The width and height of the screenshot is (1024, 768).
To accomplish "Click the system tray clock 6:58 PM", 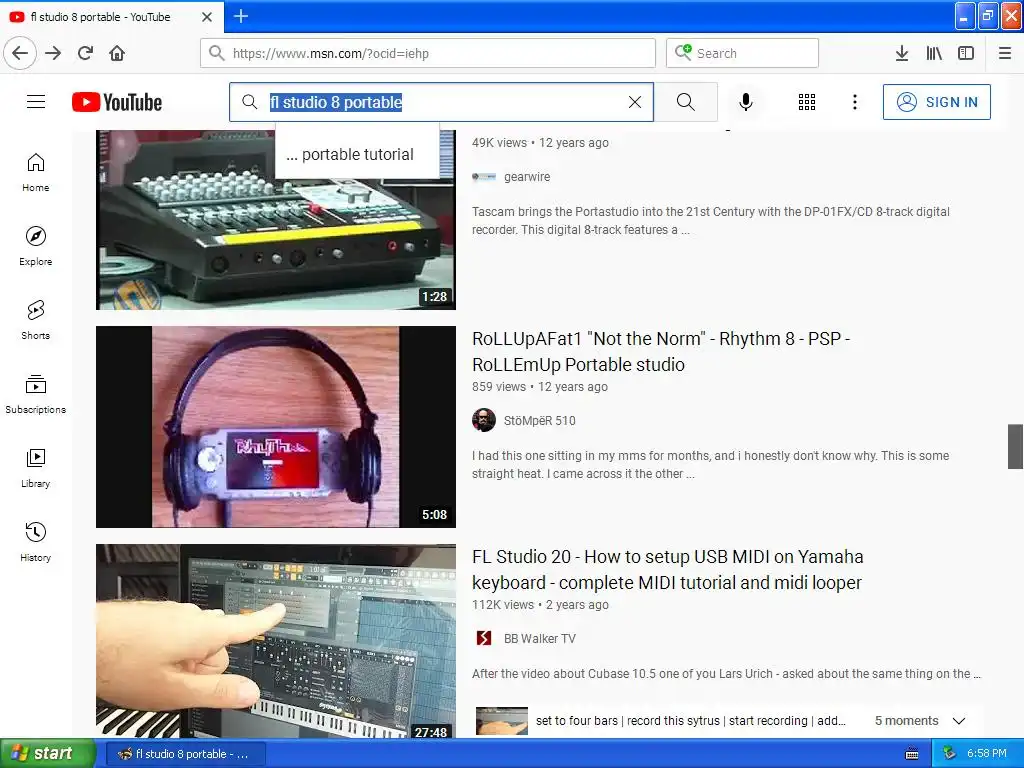I will [x=987, y=753].
